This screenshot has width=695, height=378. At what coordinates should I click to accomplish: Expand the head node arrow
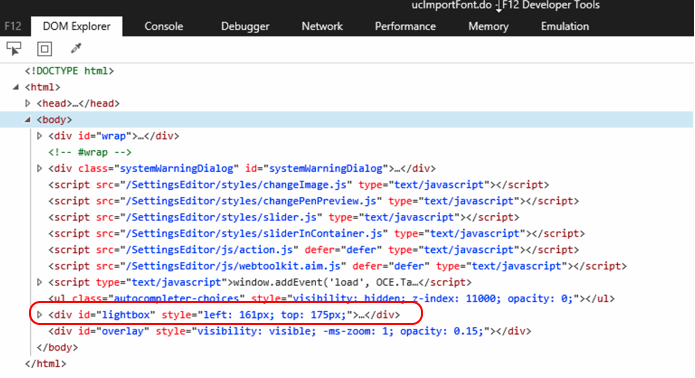[x=27, y=103]
